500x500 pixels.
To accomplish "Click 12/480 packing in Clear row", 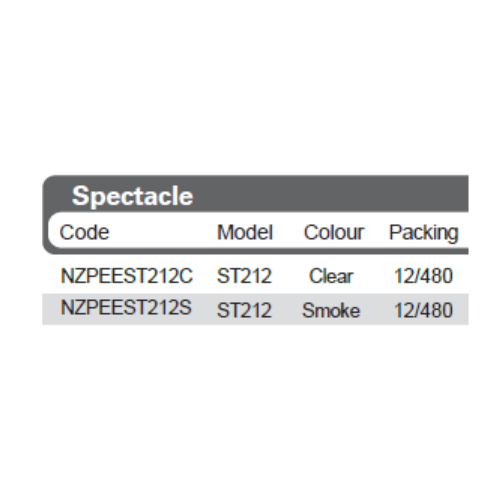I will [x=423, y=276].
